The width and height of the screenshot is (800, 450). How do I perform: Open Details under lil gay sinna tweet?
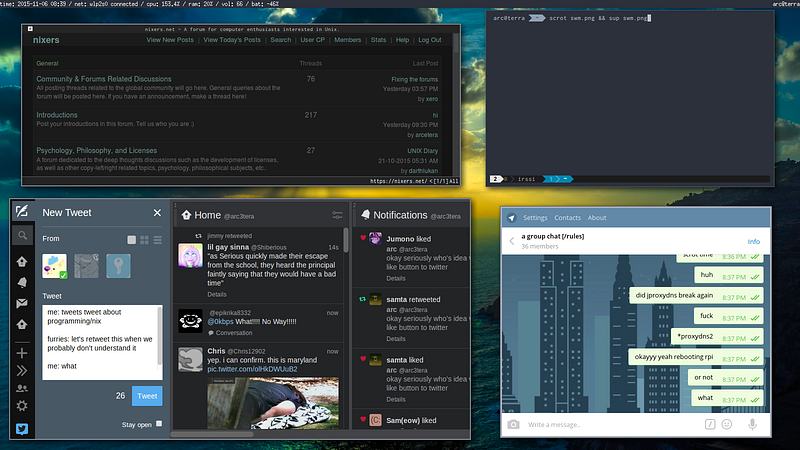[217, 294]
